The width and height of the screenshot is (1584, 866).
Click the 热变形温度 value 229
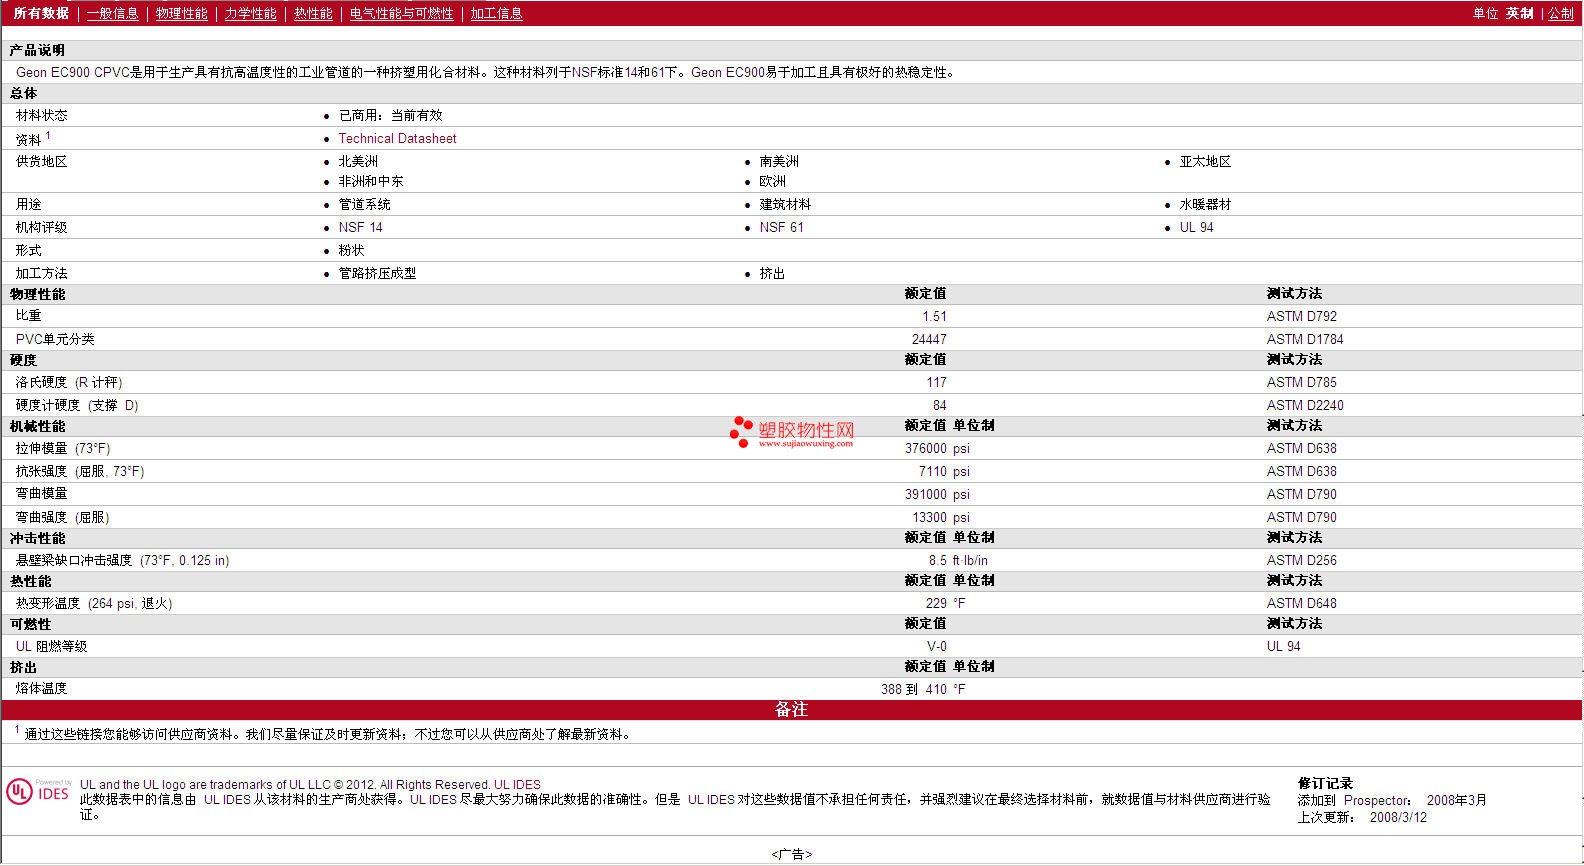click(x=936, y=604)
